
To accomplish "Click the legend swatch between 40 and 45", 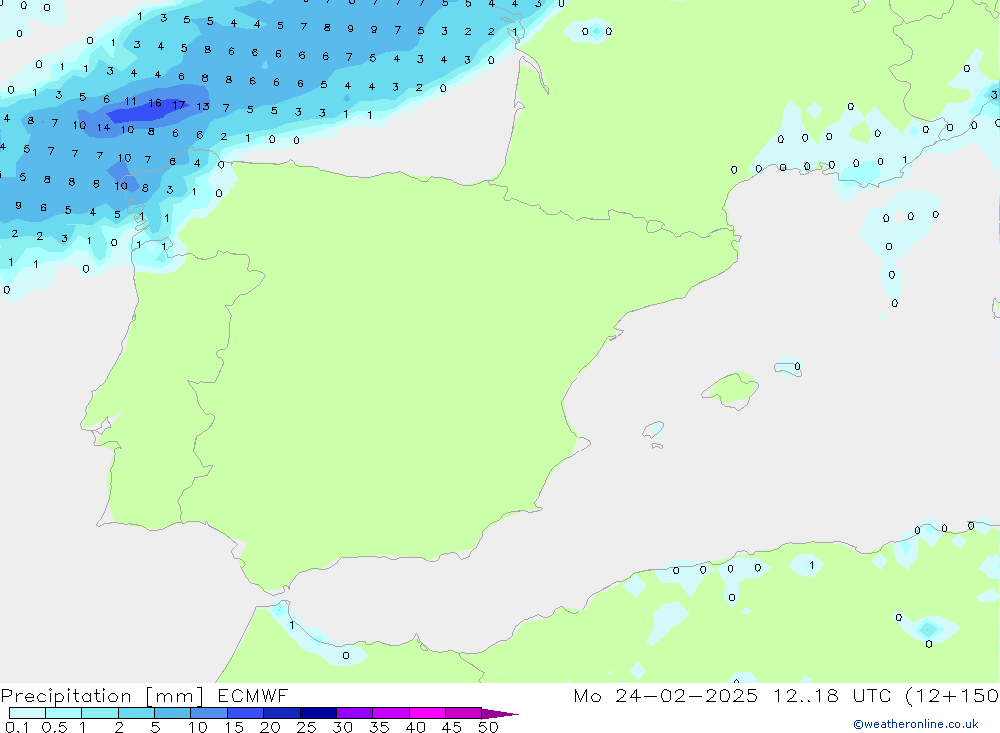I will [x=427, y=713].
